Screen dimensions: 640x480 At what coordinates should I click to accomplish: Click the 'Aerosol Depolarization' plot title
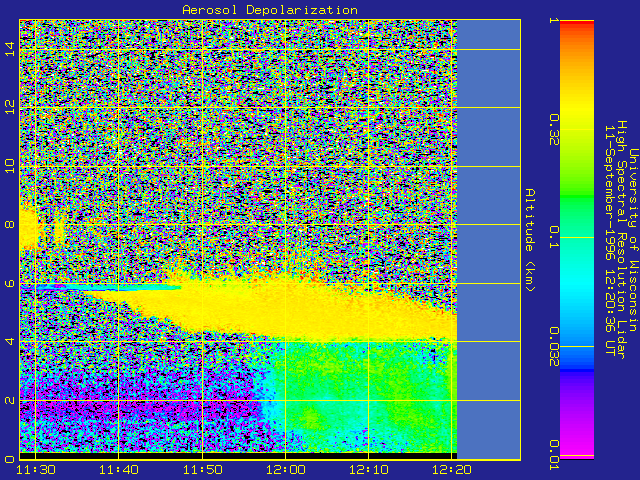pos(270,10)
